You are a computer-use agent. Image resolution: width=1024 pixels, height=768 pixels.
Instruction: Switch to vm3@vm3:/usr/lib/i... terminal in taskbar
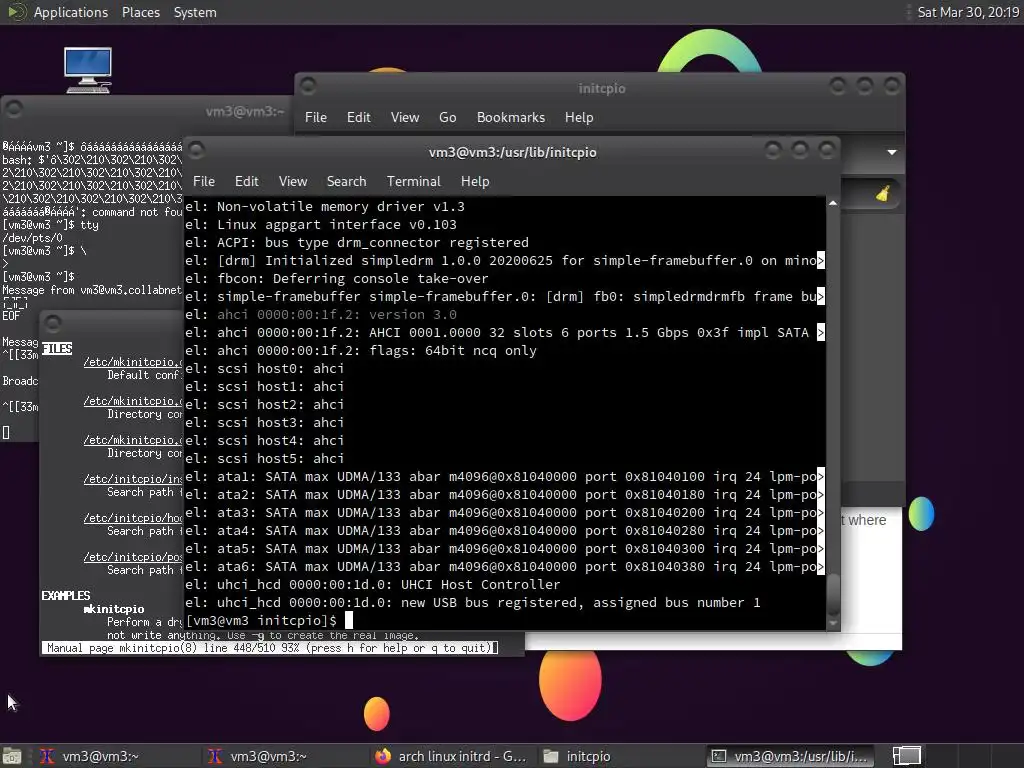tap(790, 756)
